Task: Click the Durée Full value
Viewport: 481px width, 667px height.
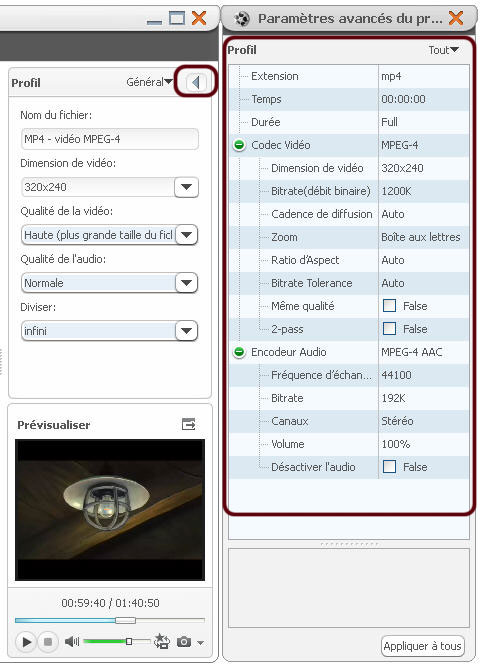Action: tap(389, 122)
